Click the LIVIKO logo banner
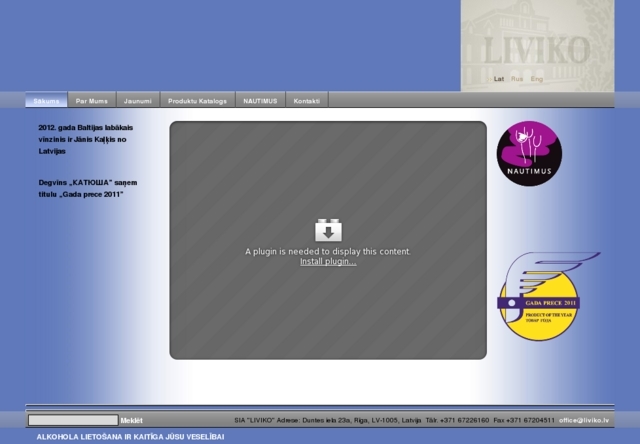640x444 pixels. (537, 46)
